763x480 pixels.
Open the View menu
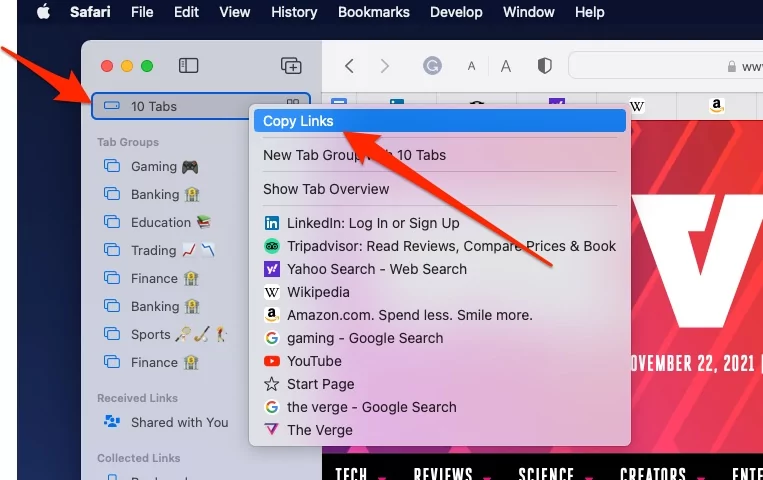235,12
